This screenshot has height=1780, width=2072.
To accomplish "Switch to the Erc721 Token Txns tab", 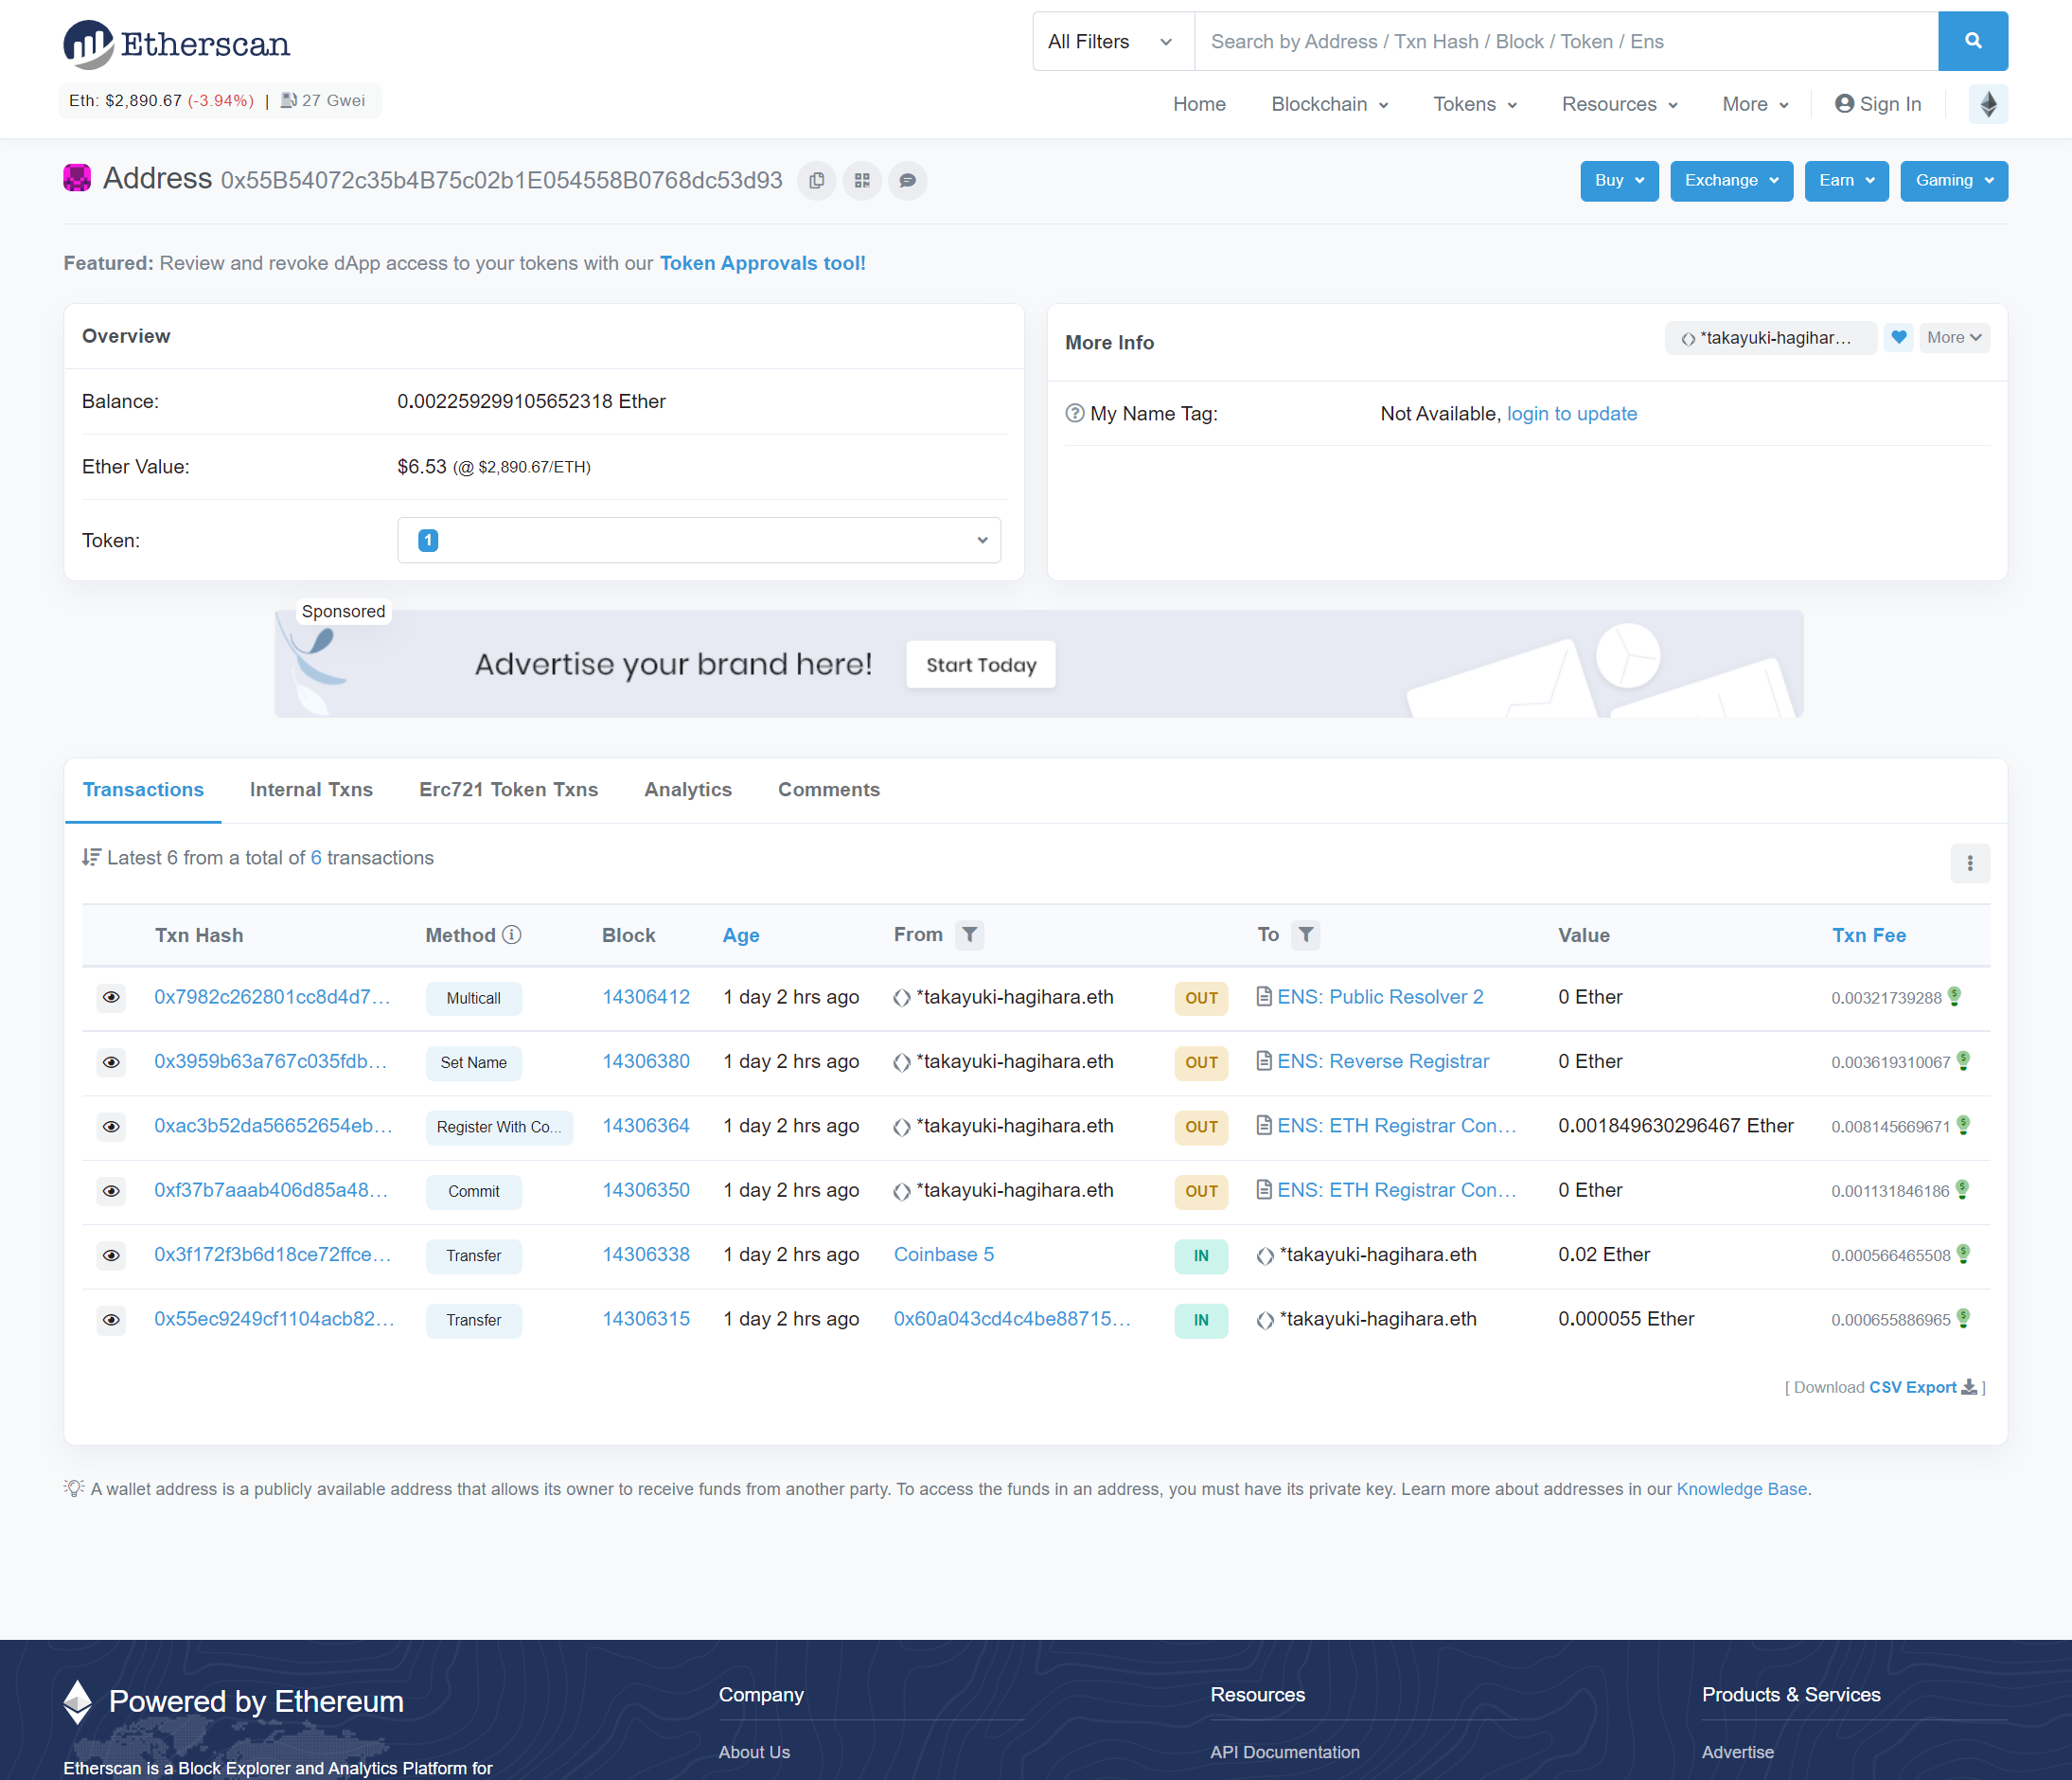I will [508, 789].
